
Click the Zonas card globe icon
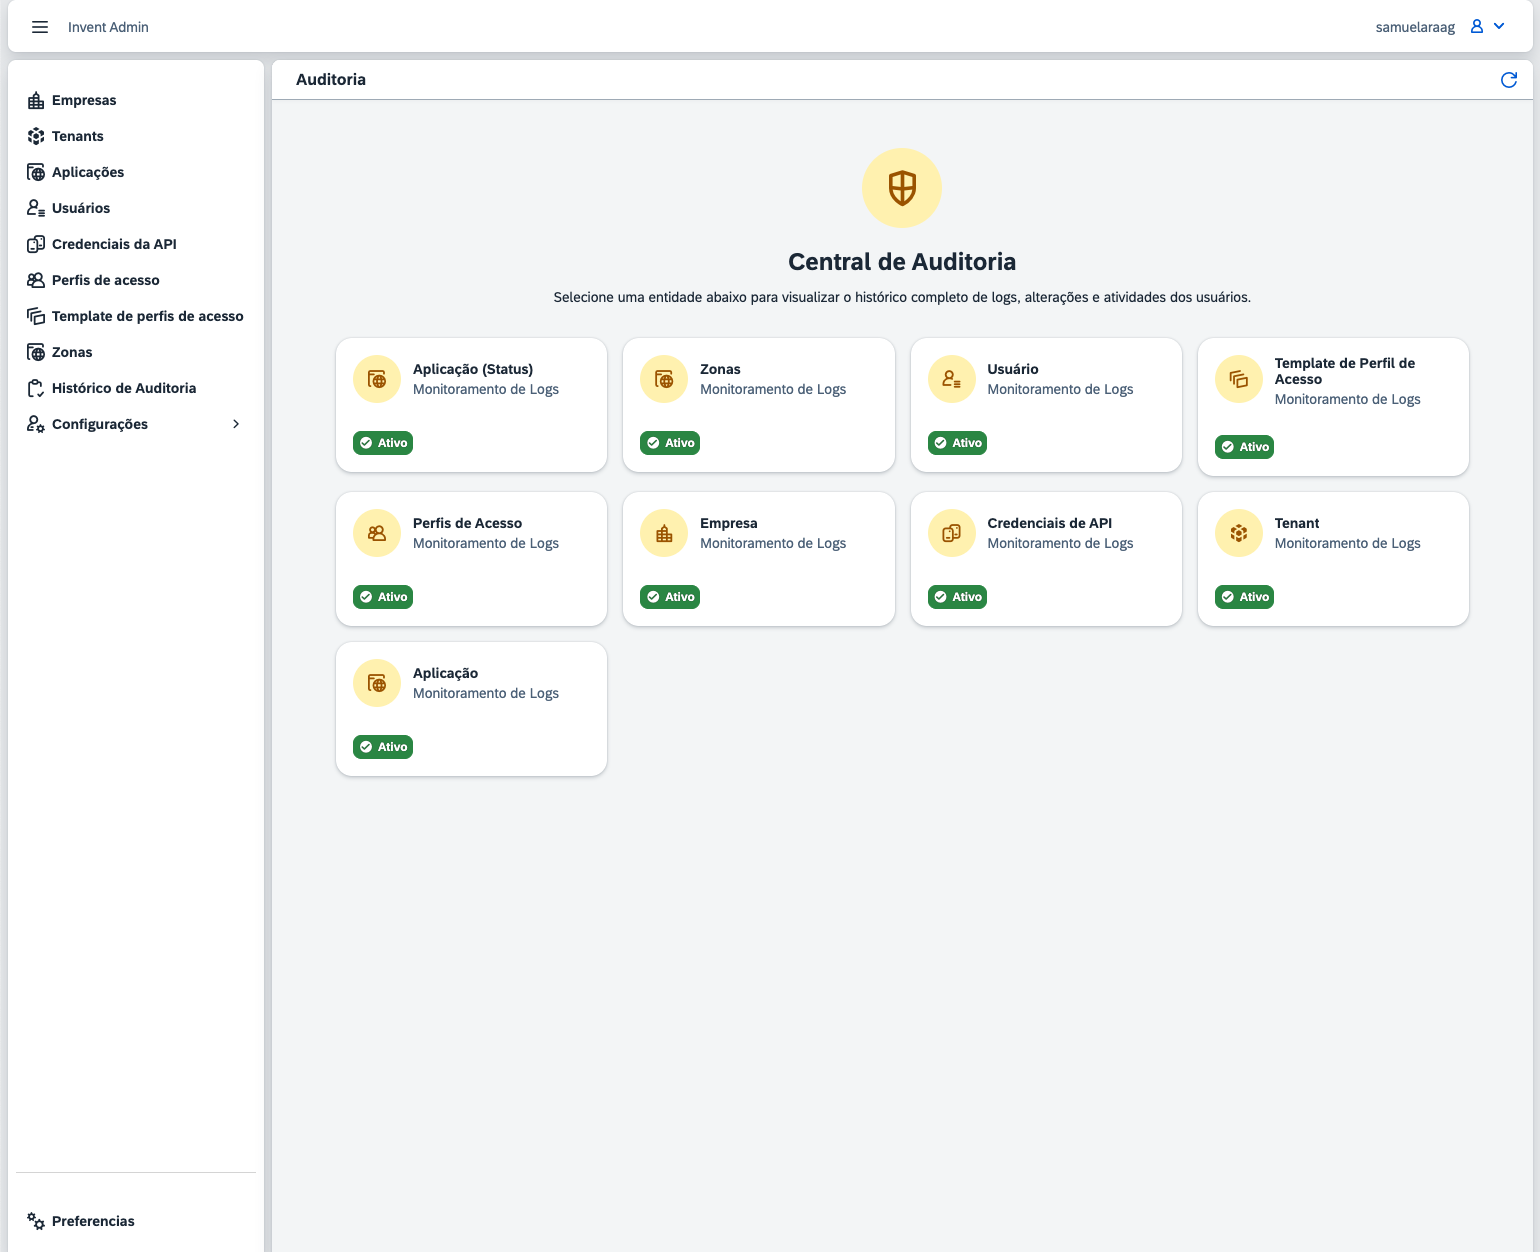click(x=664, y=380)
